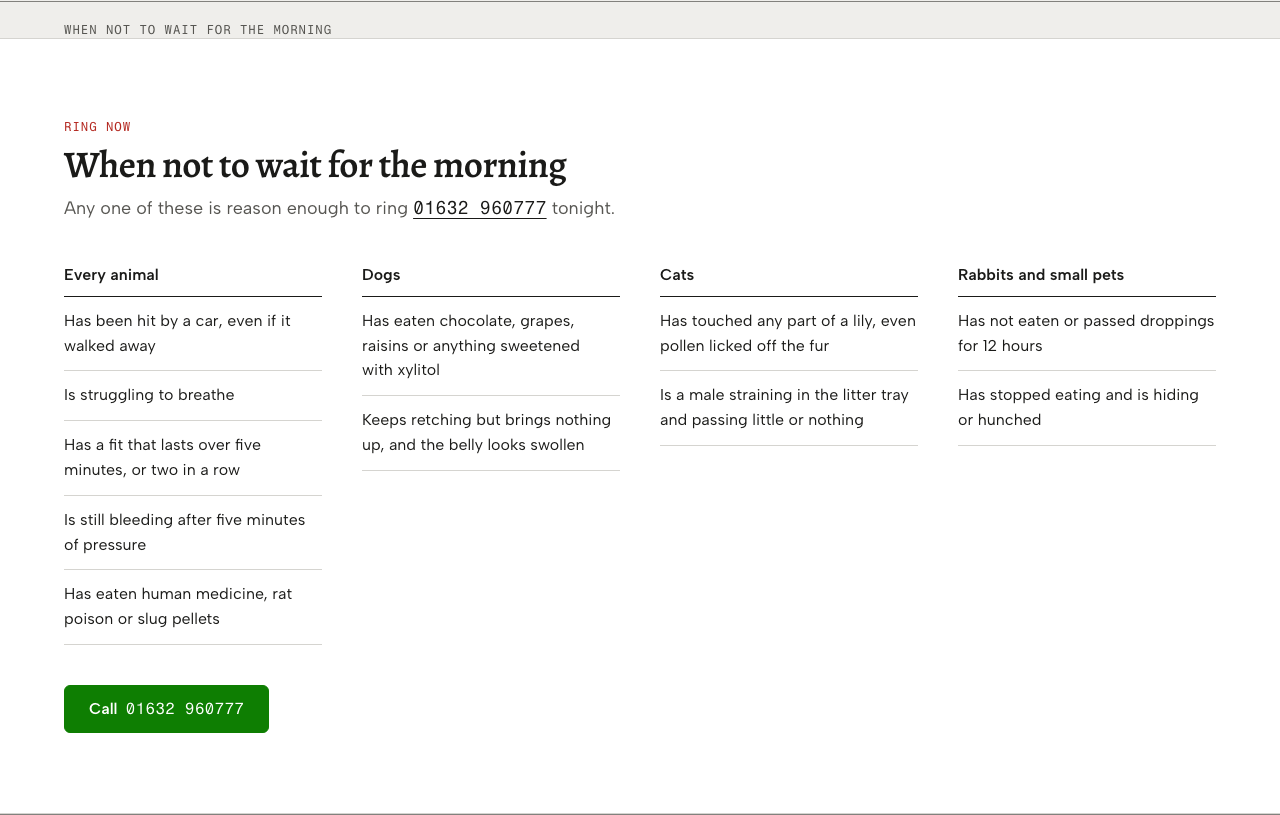Click 'Has a fit that lasts over five minutes' item
The width and height of the screenshot is (1280, 815).
193,458
